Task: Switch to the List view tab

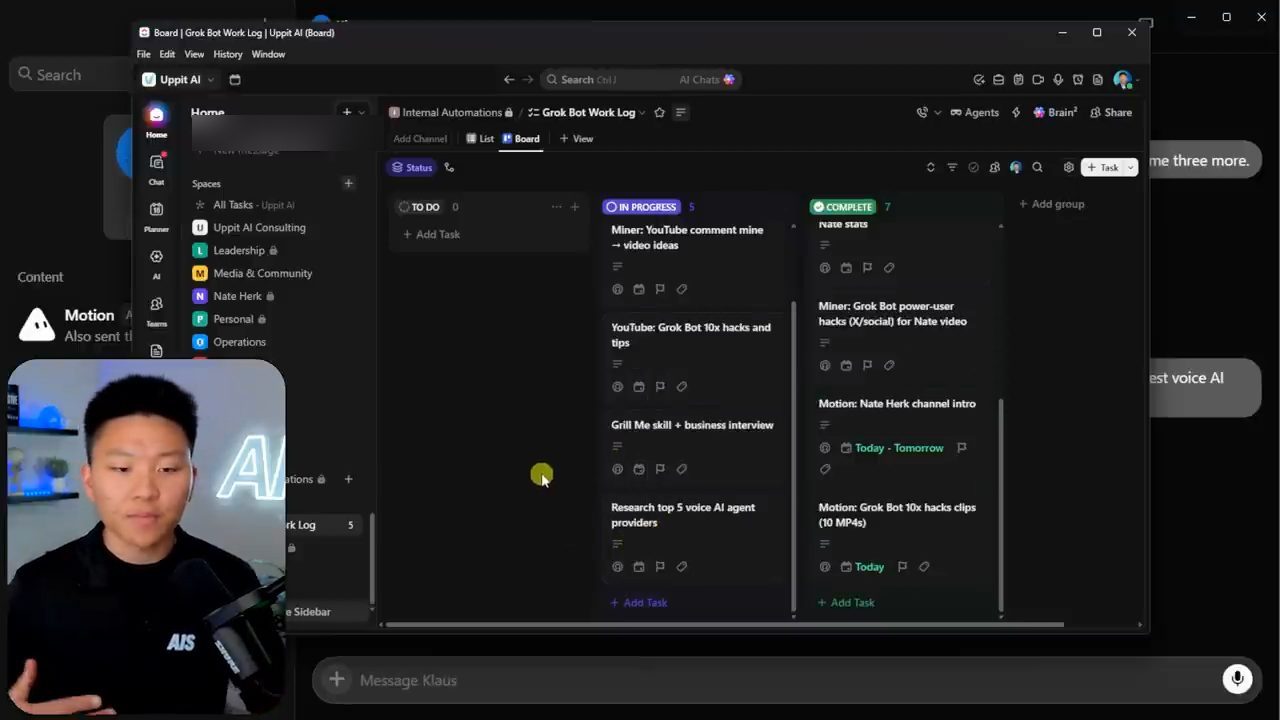Action: 480,139
